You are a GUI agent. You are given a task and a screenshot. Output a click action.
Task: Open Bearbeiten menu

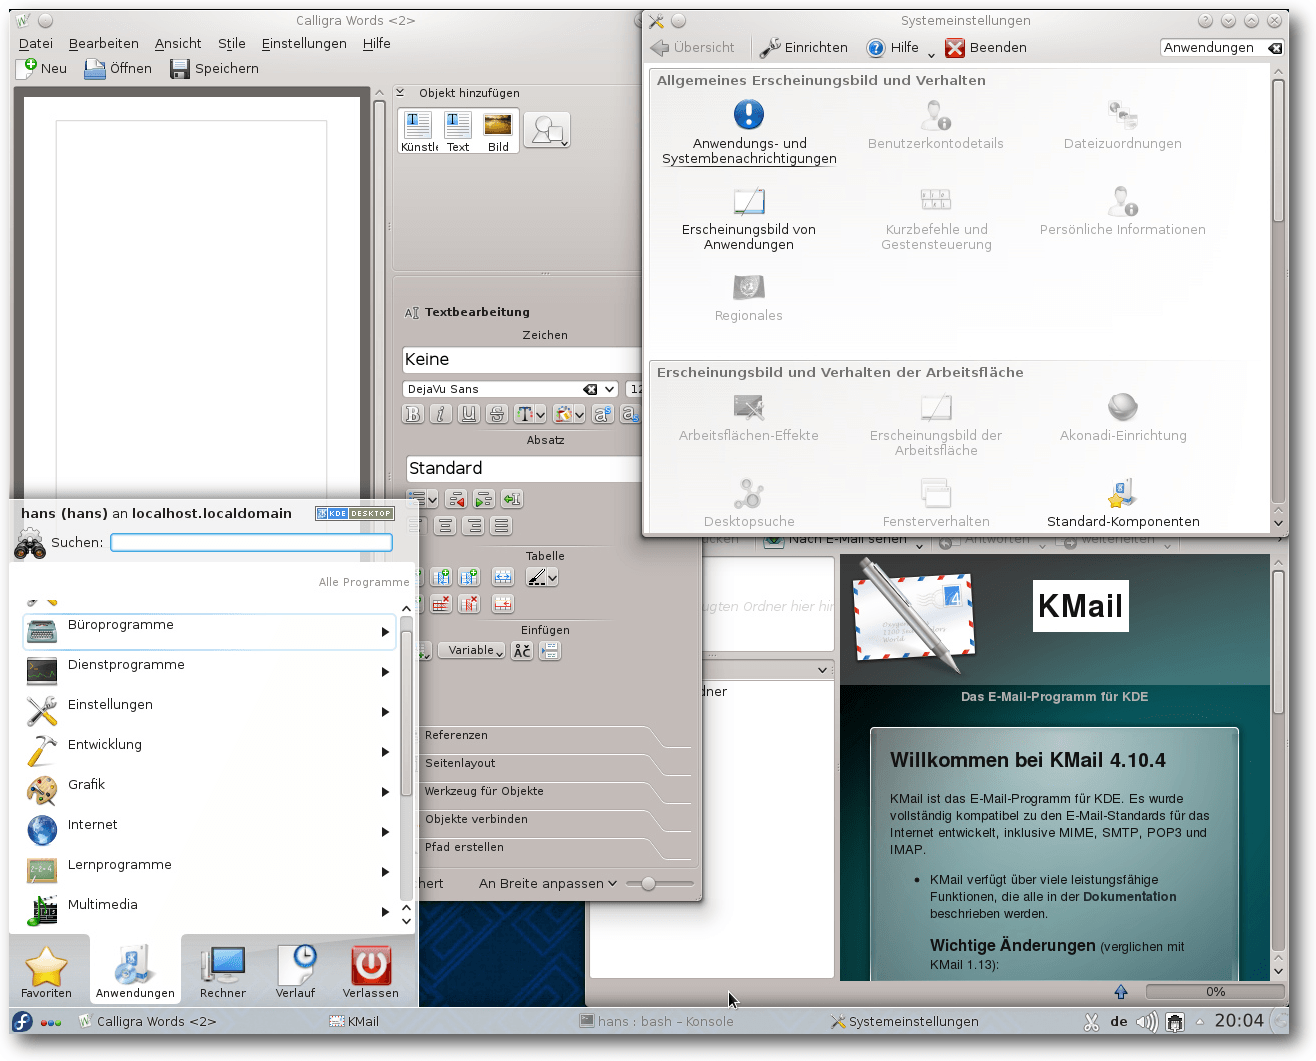[x=104, y=44]
